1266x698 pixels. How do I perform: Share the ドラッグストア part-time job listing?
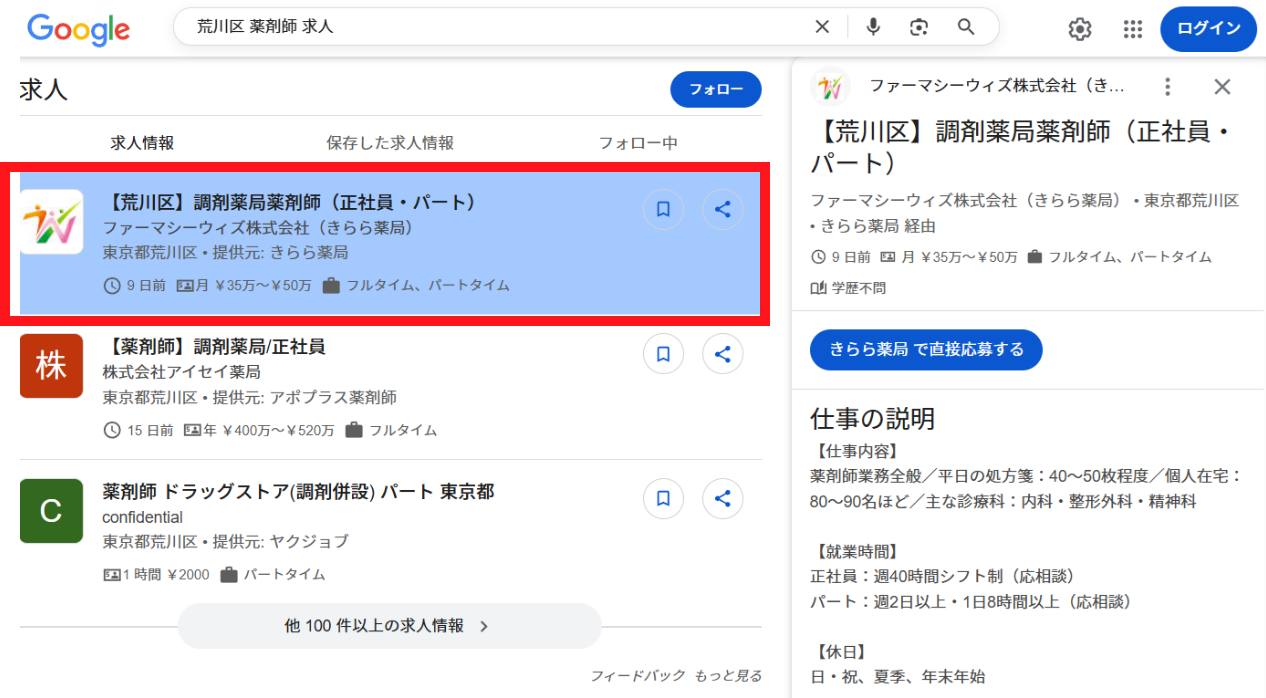(723, 498)
